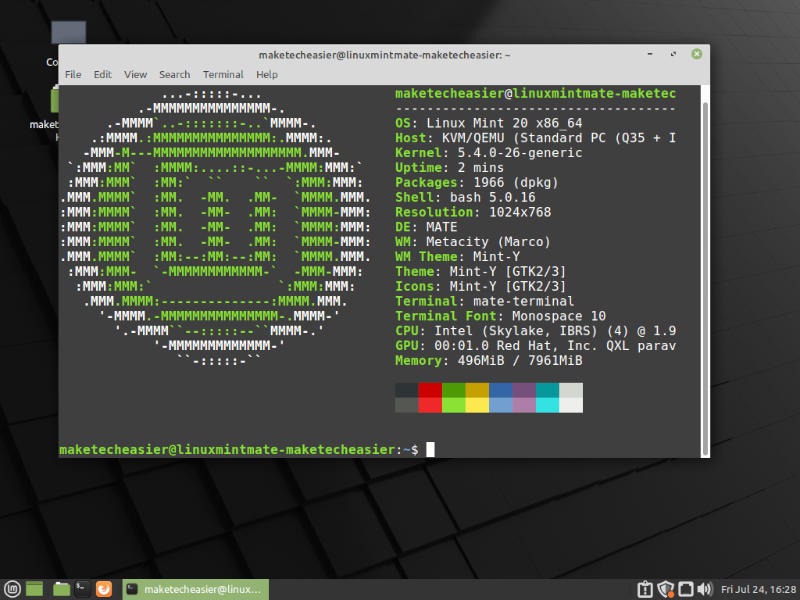
Task: Open the file manager from the taskbar
Action: 61,588
